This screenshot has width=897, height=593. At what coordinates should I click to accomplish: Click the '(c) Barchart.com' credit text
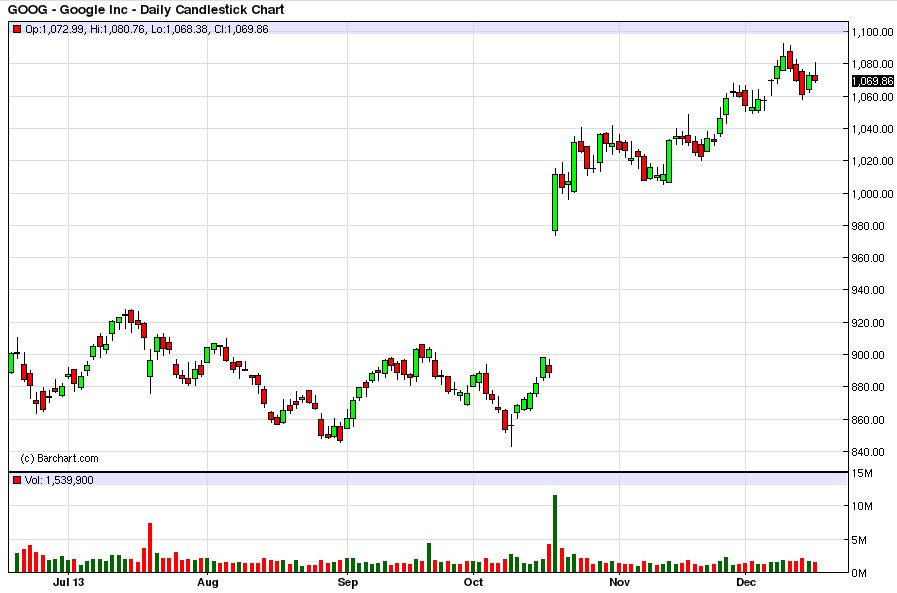(59, 459)
